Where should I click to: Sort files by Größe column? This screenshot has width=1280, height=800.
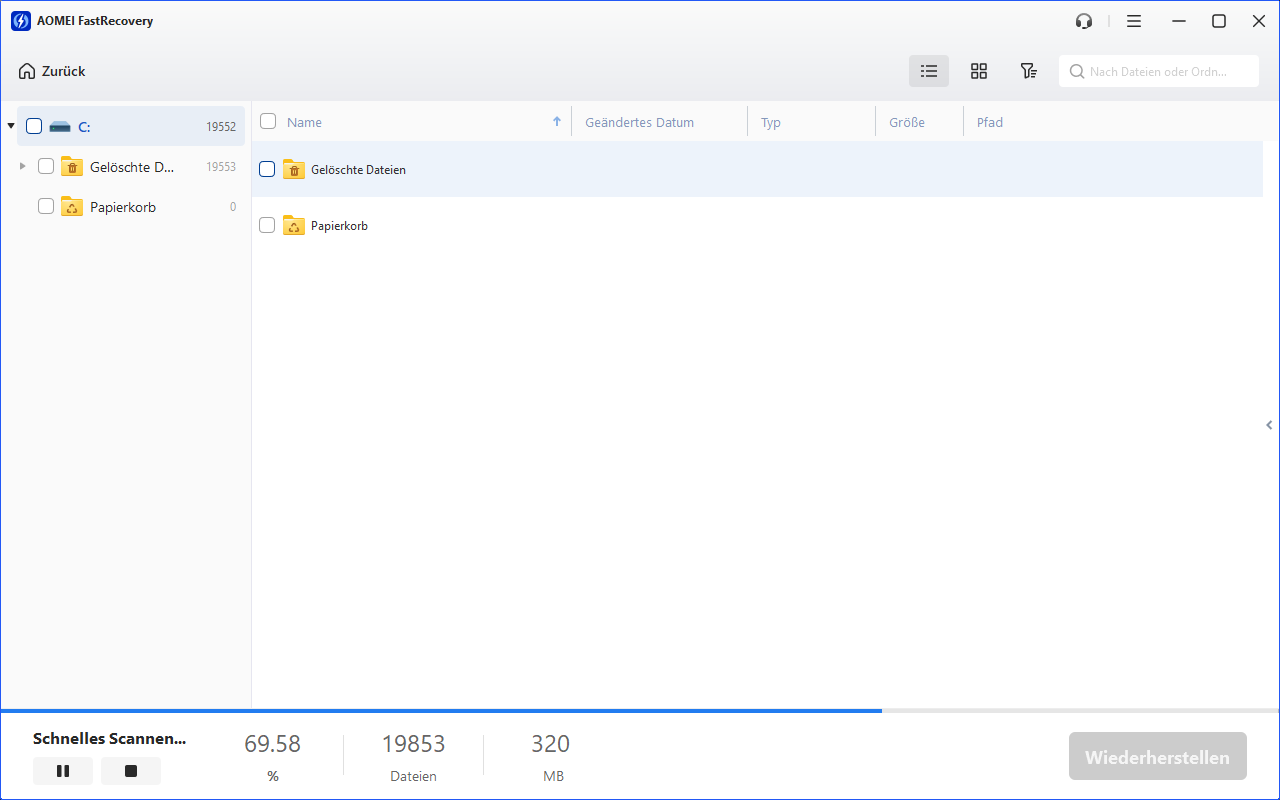(907, 122)
